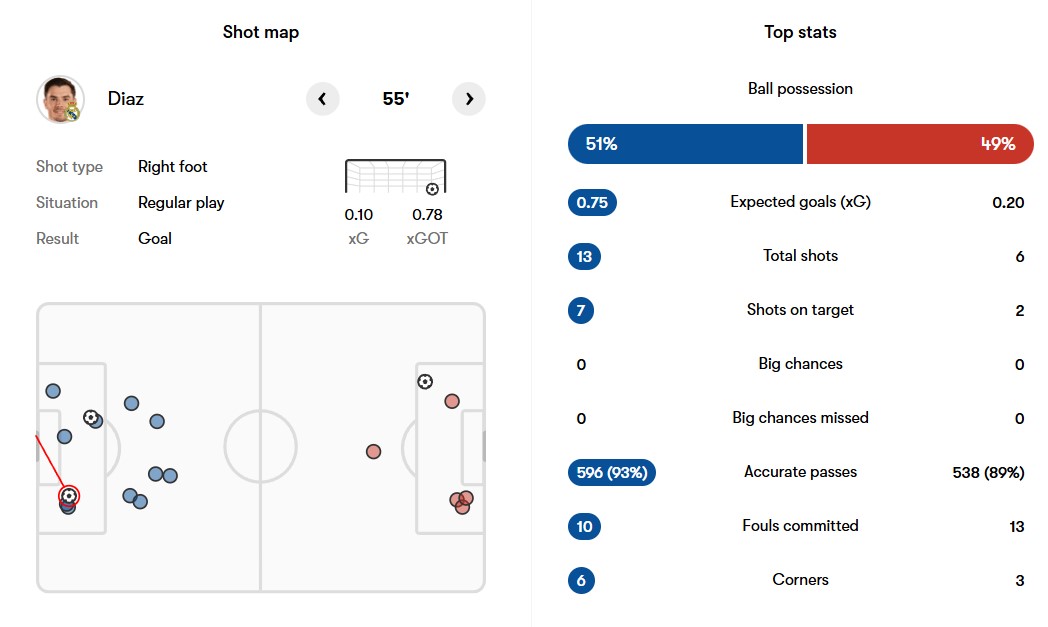Click blue shot dot beside left six-yard box
1048x627 pixels.
(64, 436)
